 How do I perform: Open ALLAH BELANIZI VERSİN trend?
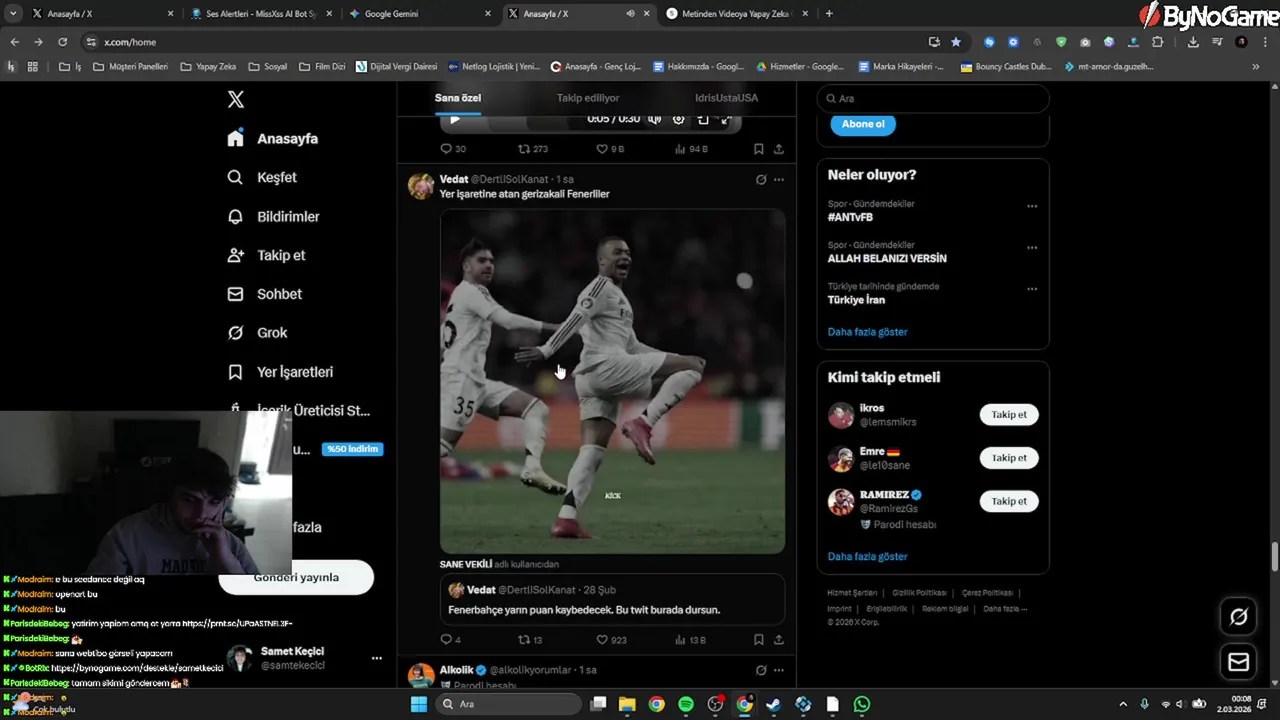pyautogui.click(x=887, y=258)
